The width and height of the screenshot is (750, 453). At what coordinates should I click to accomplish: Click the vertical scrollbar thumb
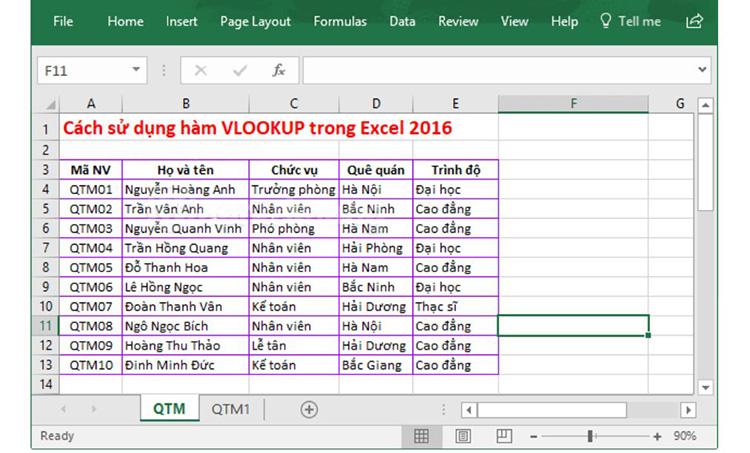click(x=706, y=162)
